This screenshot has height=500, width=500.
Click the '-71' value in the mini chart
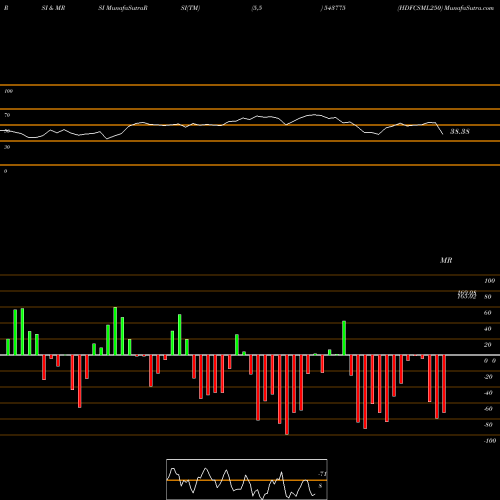tap(322, 474)
